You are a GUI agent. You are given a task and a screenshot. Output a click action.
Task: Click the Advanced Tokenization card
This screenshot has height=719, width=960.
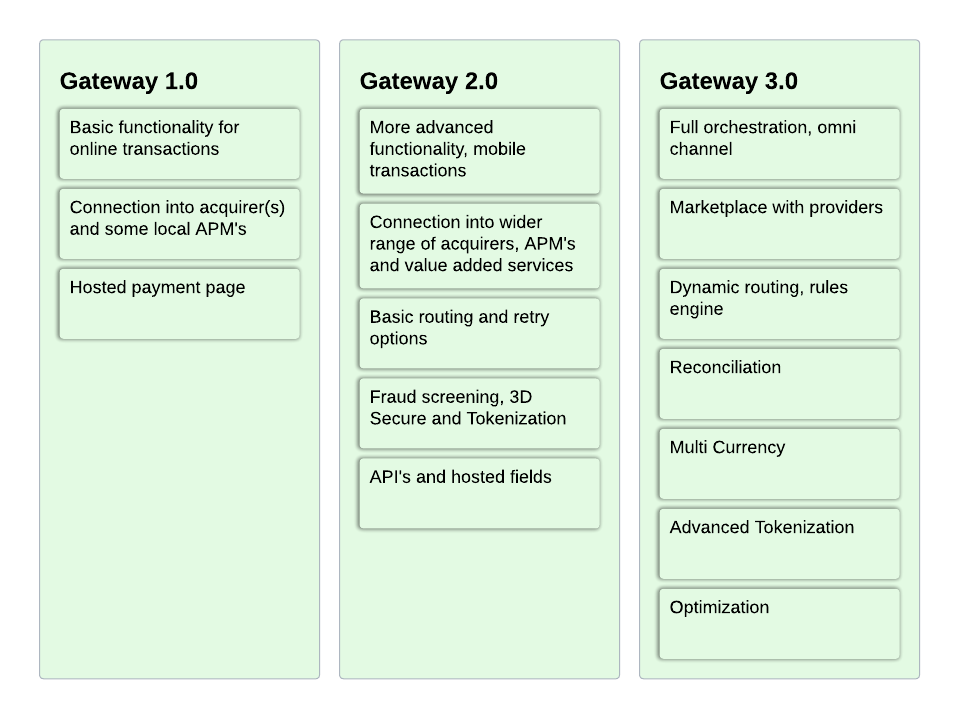pos(779,544)
